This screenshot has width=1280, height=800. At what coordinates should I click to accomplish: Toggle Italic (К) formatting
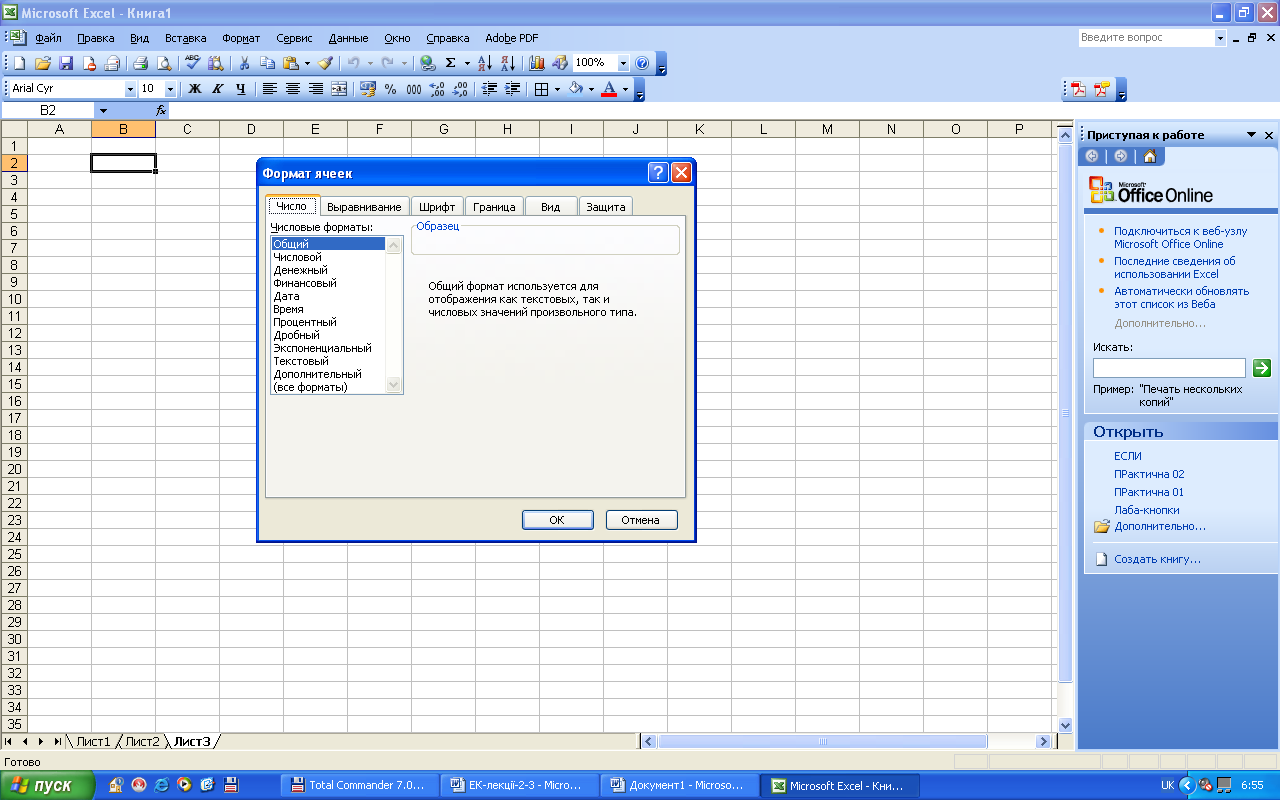pyautogui.click(x=218, y=89)
